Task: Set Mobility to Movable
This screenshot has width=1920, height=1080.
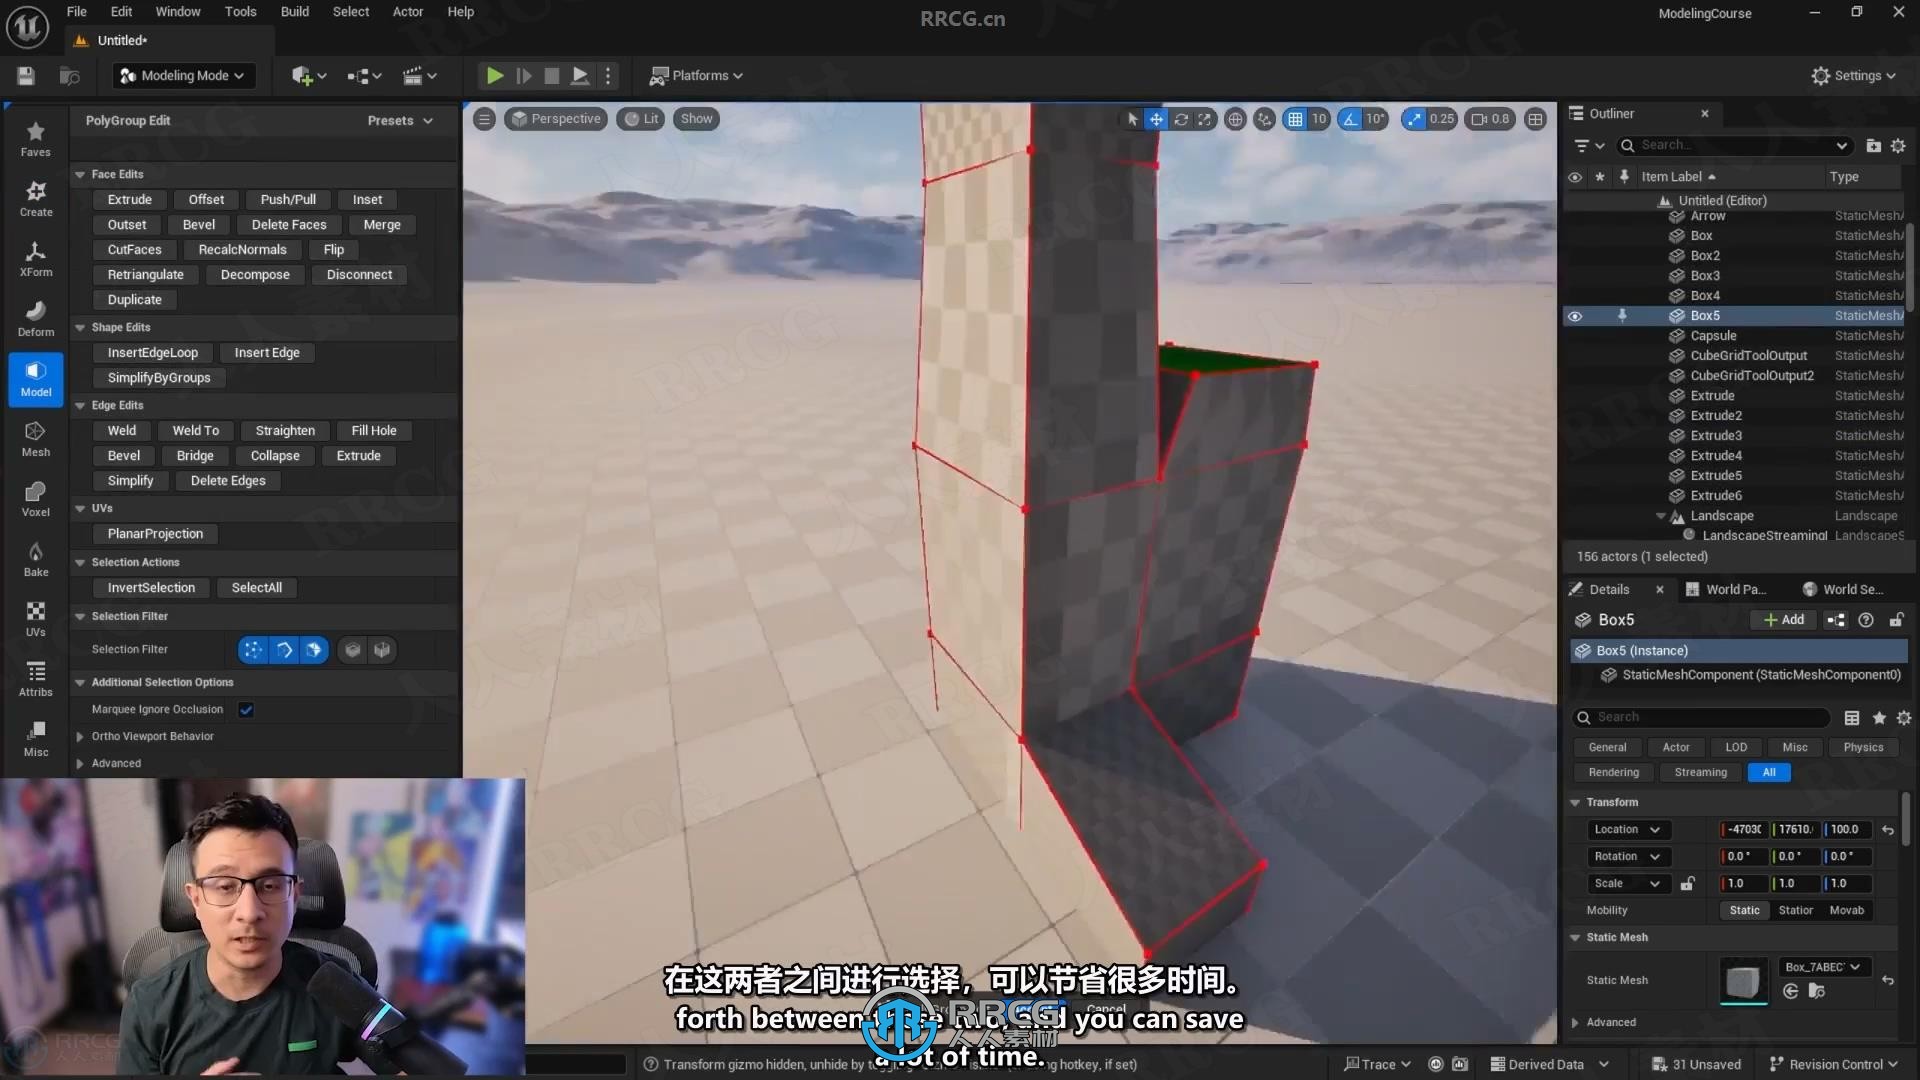Action: [x=1846, y=911]
